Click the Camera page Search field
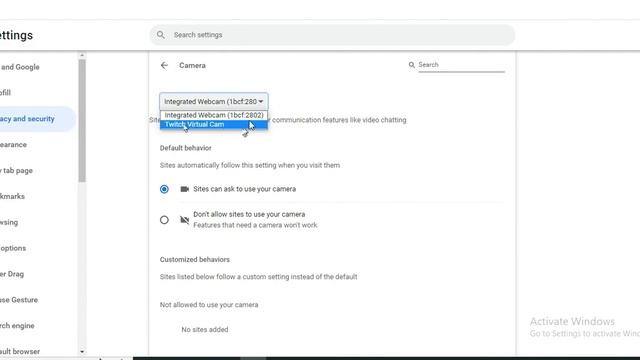 [x=461, y=65]
